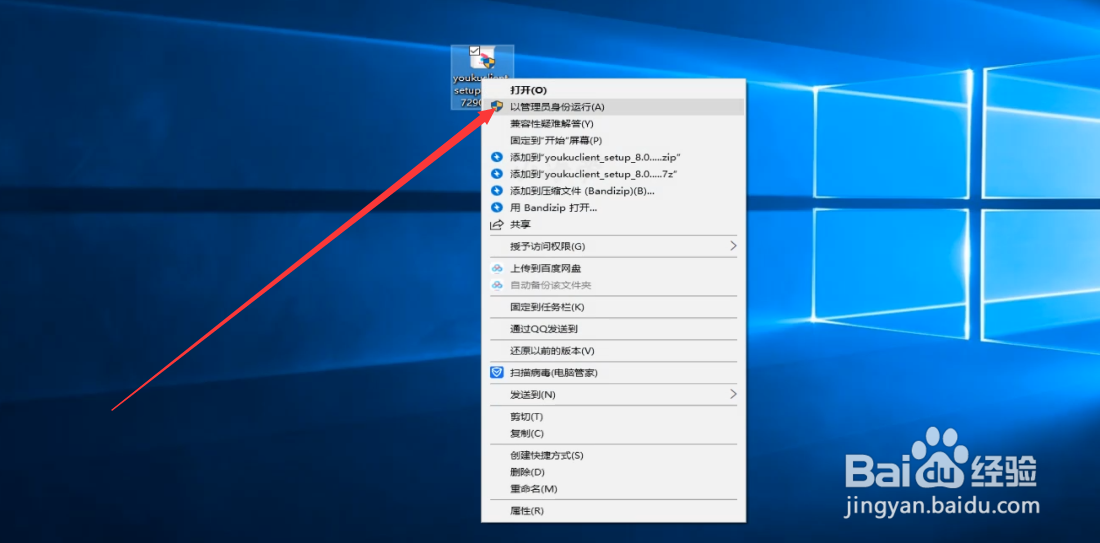Open 授予访问权限(G) menu entry
Screen dimensions: 1100x543
click(612, 246)
